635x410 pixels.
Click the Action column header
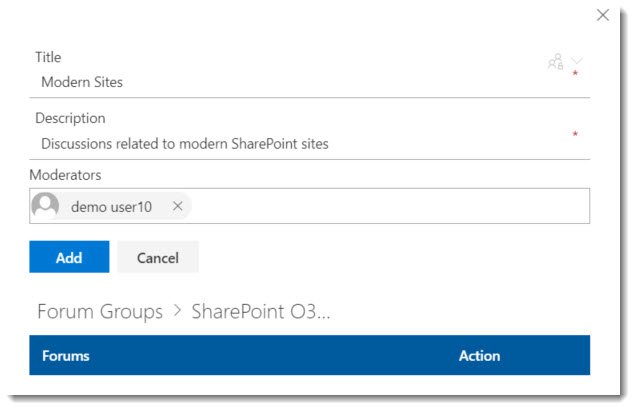(479, 356)
